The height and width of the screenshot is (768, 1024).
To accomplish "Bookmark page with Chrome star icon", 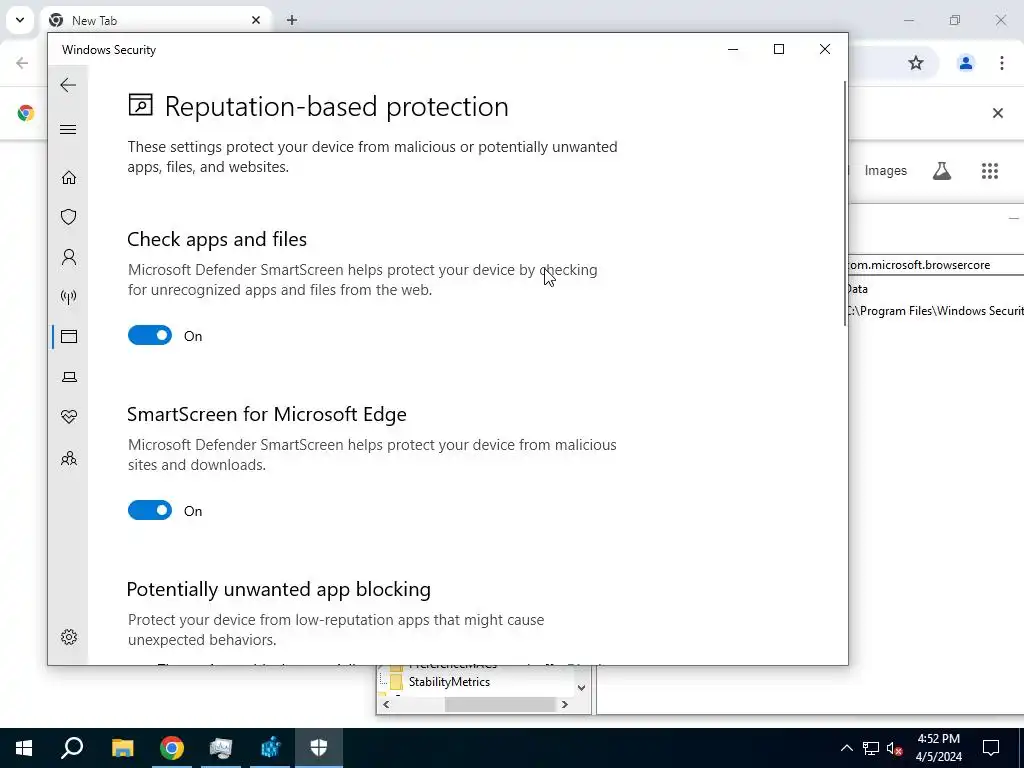I will [916, 63].
